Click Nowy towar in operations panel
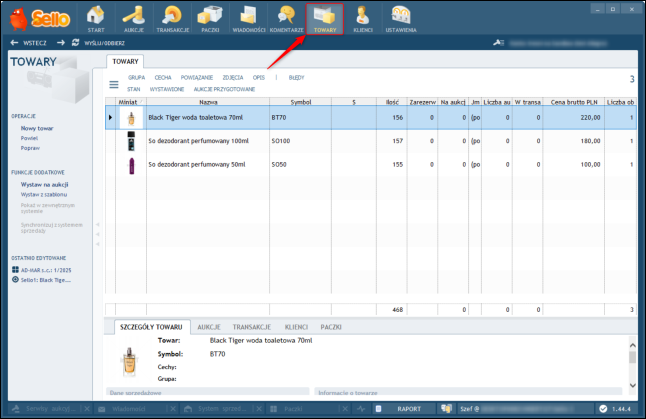646x419 pixels. tap(36, 129)
